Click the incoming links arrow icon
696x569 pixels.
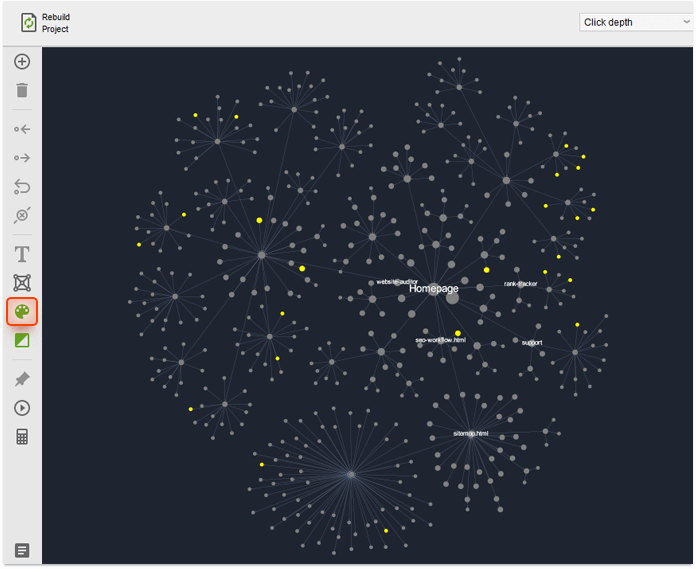(x=22, y=129)
